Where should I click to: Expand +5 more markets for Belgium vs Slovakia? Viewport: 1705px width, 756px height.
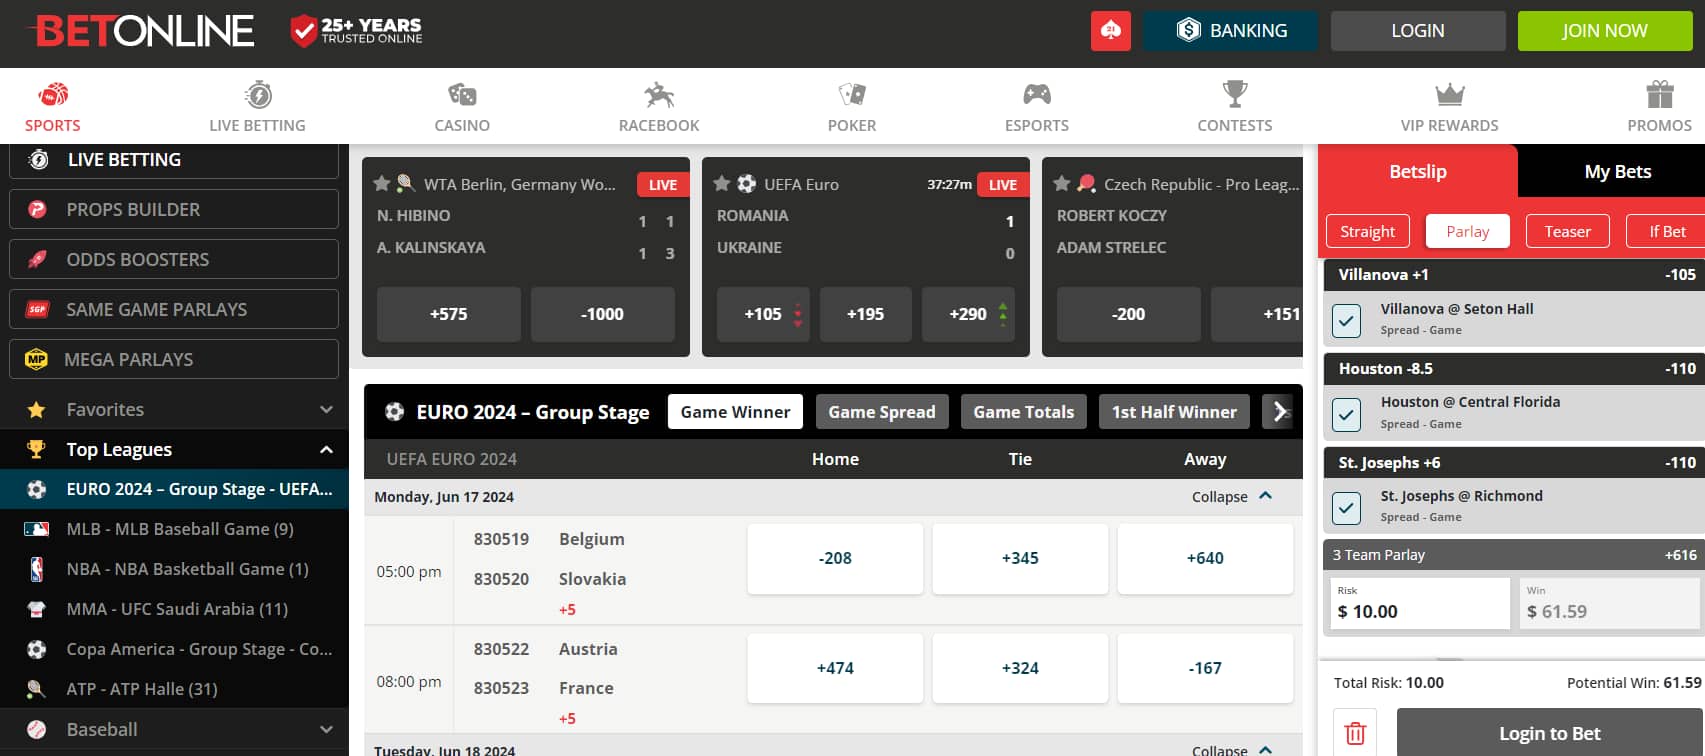click(x=567, y=610)
